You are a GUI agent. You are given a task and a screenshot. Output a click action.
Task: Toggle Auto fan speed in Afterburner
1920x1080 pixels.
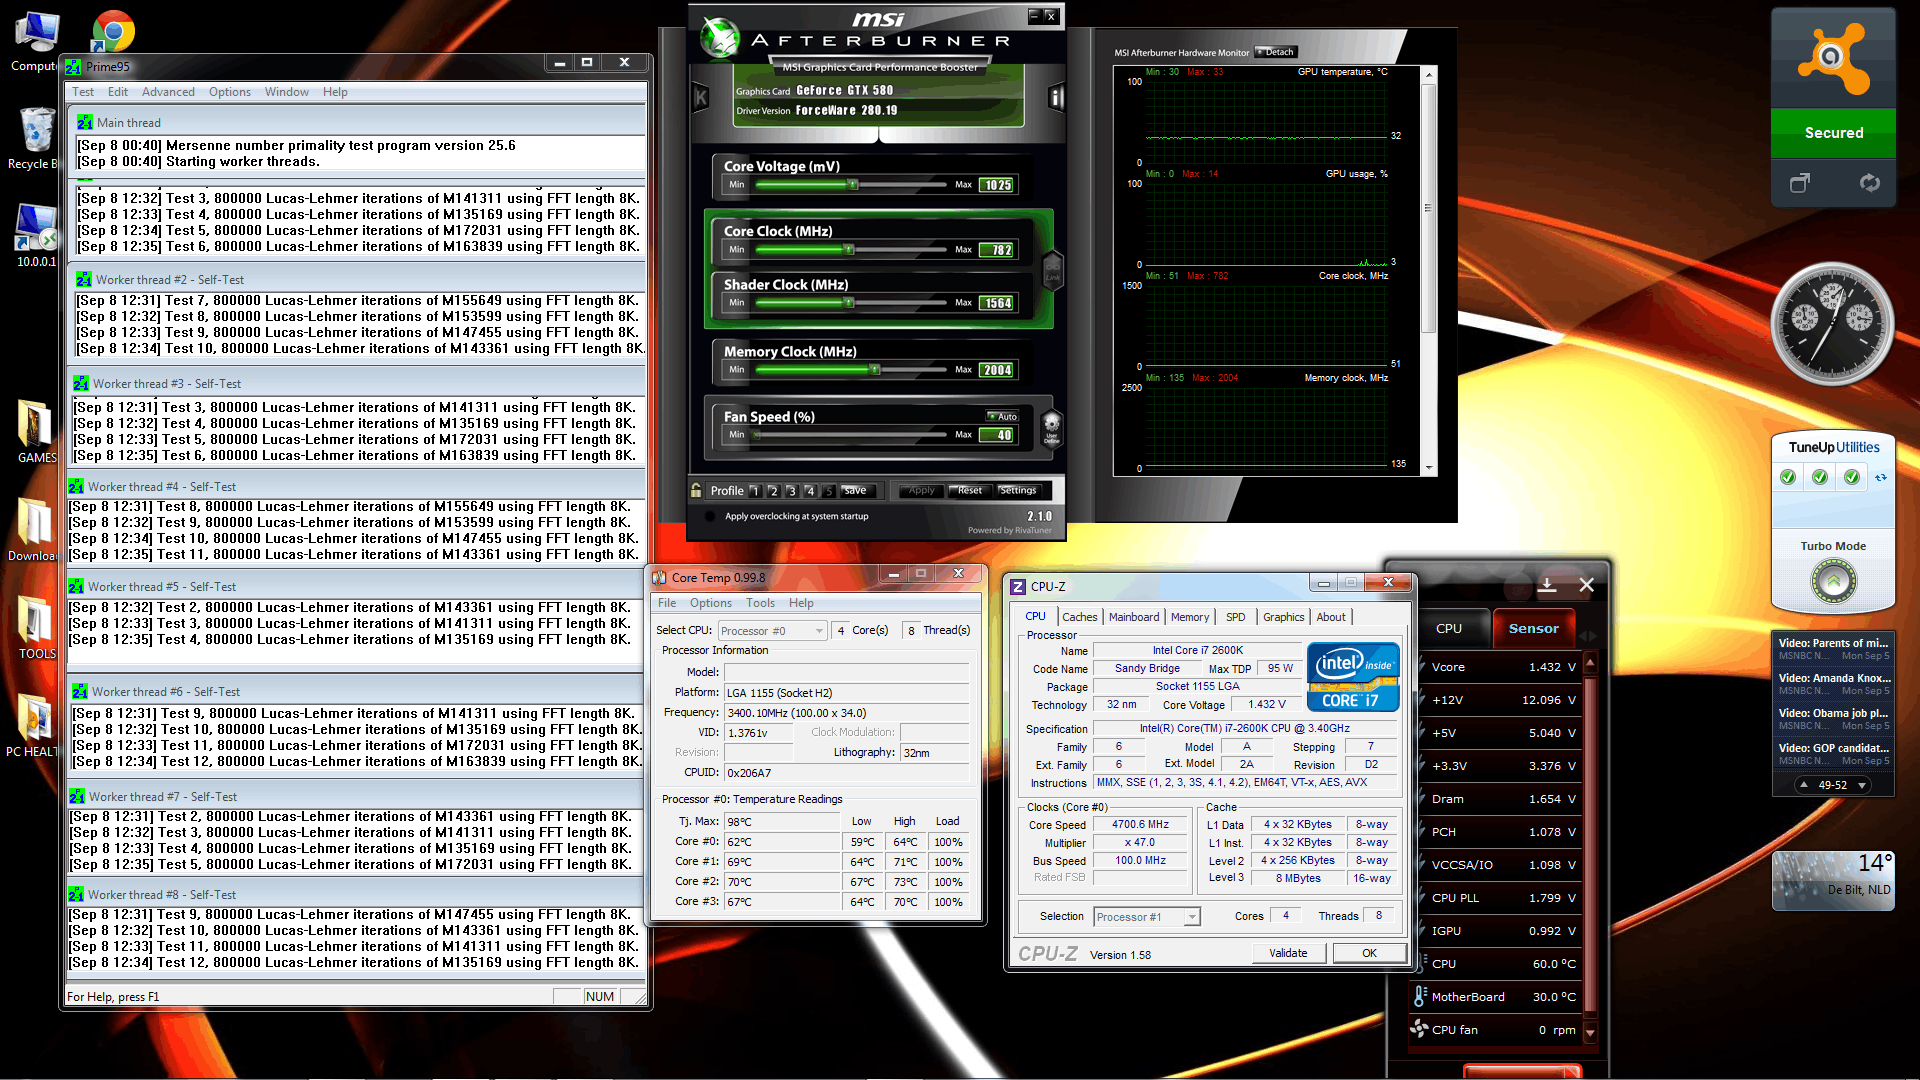coord(1002,416)
